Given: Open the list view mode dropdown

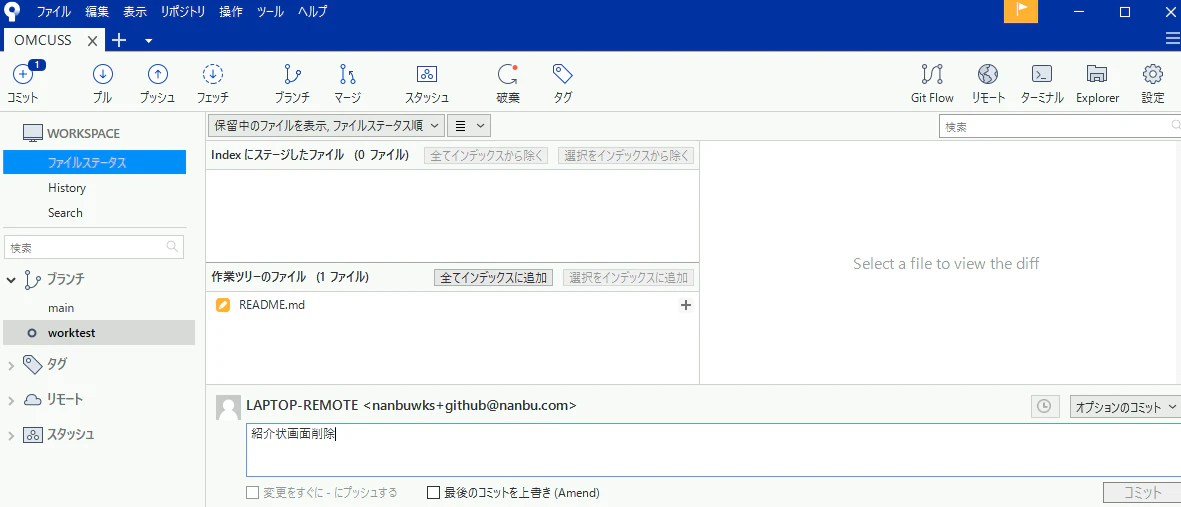Looking at the screenshot, I should pos(469,125).
